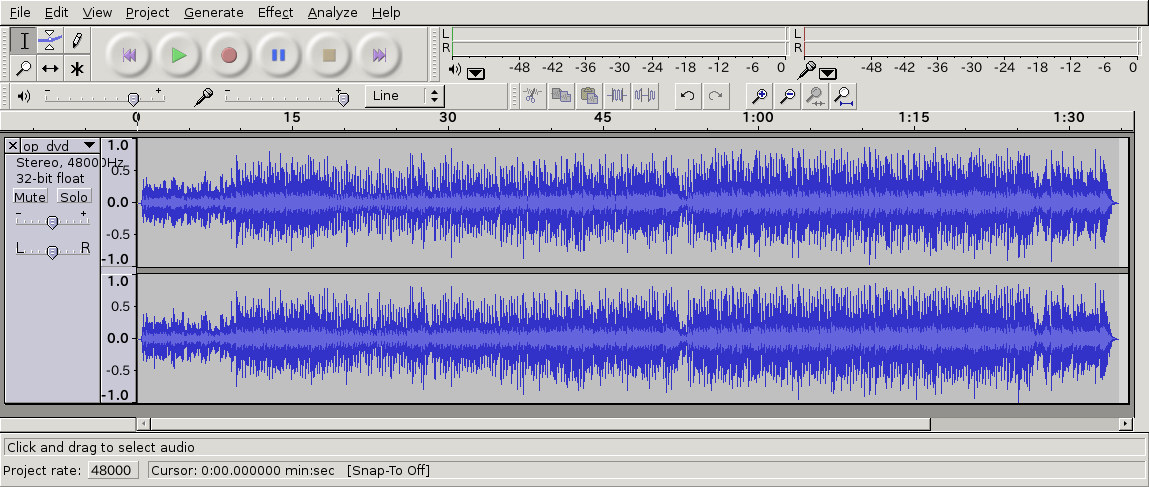Expand the input meter microphone dropdown
Image resolution: width=1149 pixels, height=487 pixels.
coord(829,72)
